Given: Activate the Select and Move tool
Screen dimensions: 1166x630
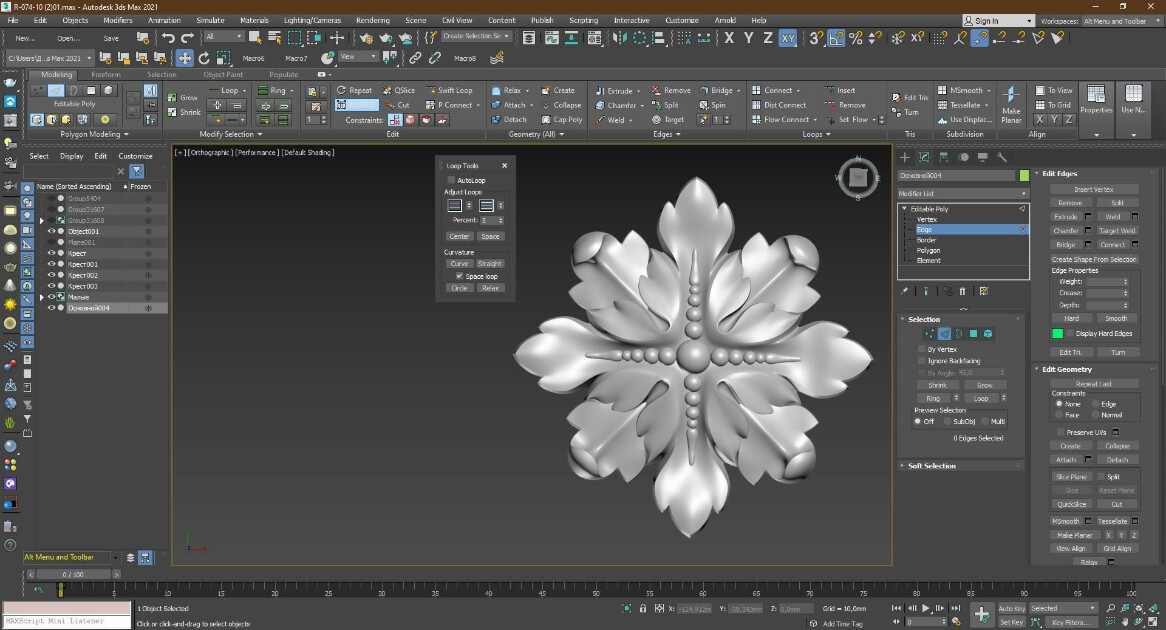Looking at the screenshot, I should [184, 57].
